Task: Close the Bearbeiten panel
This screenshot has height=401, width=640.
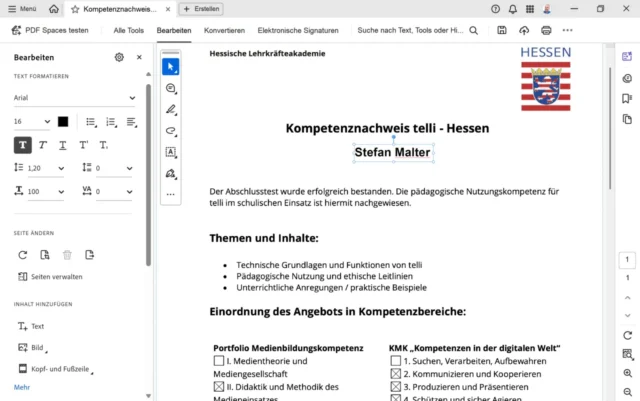Action: pyautogui.click(x=139, y=57)
